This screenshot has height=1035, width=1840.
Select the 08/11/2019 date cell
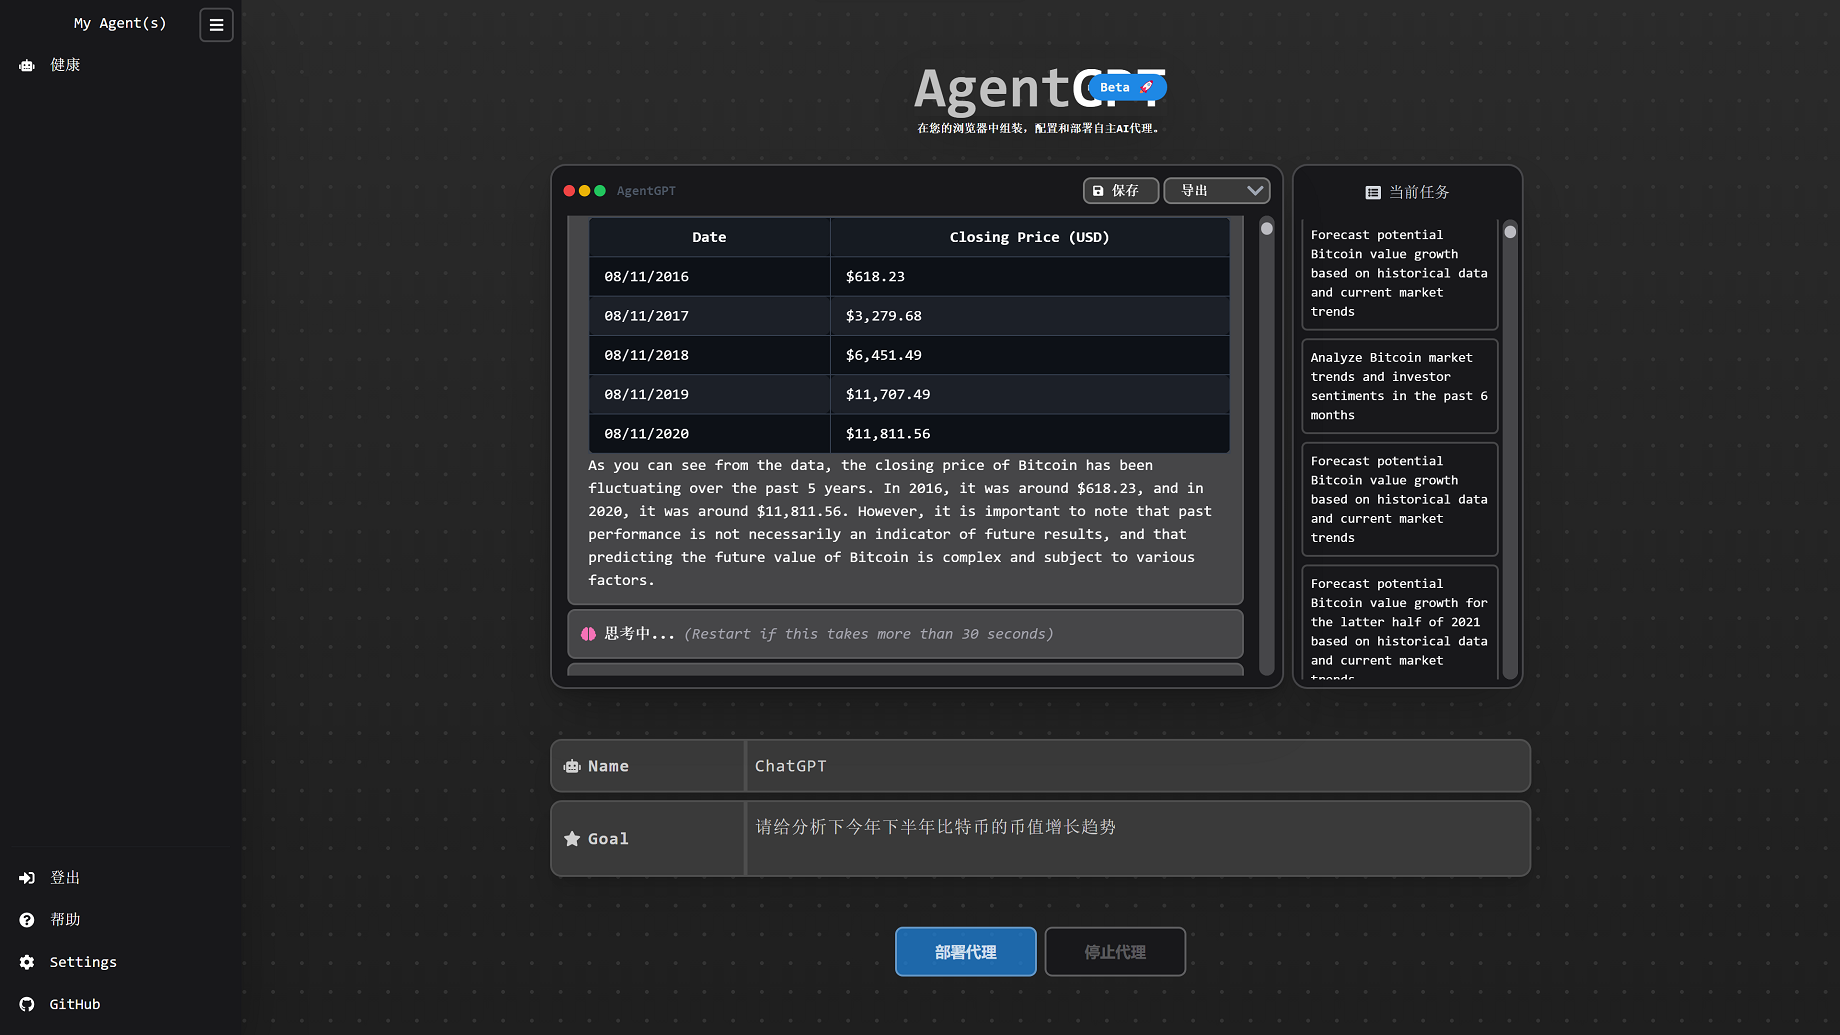pos(709,394)
